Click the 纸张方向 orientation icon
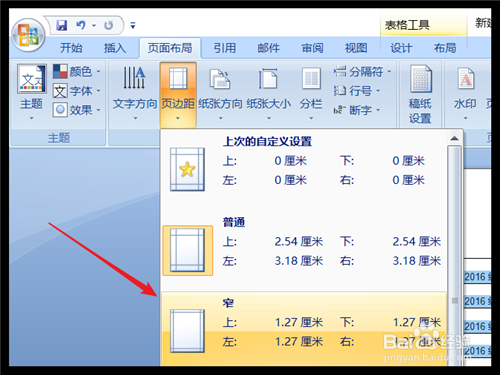 coord(220,79)
